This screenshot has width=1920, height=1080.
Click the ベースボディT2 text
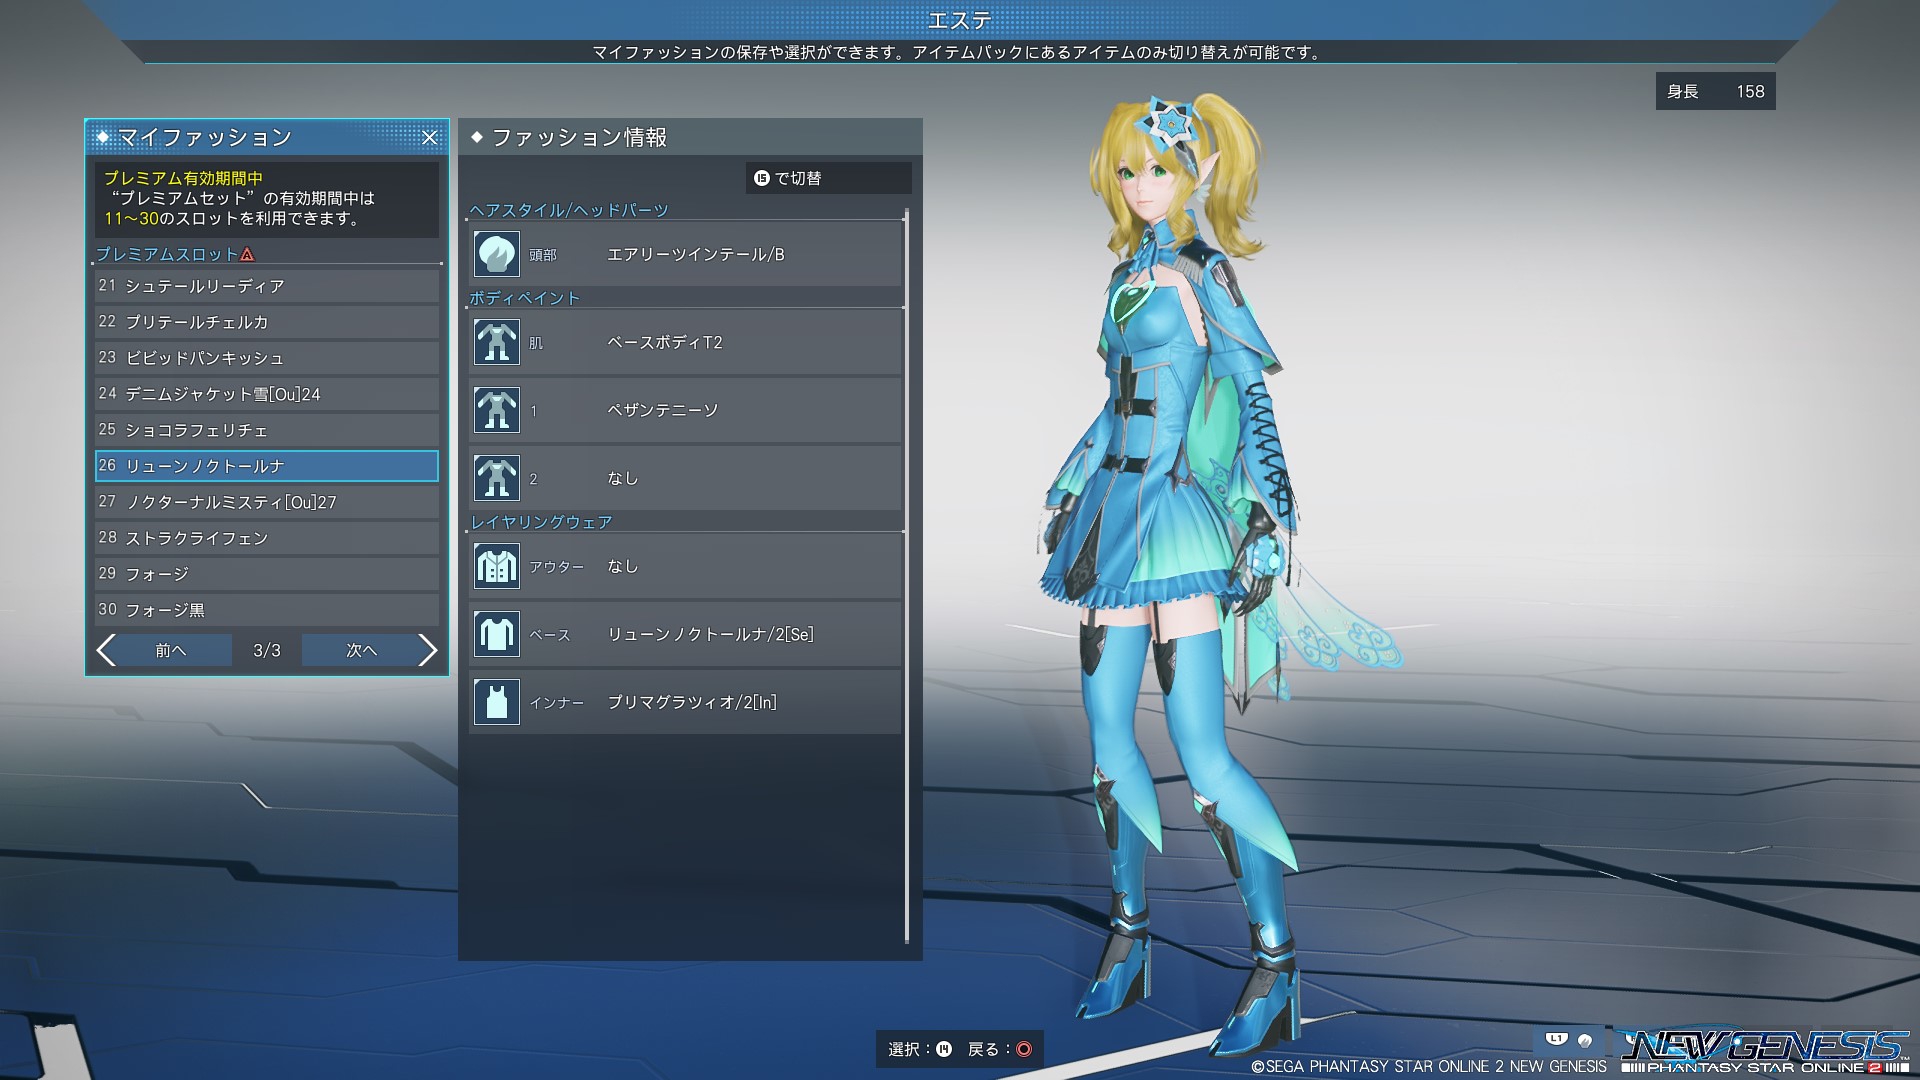click(x=665, y=343)
